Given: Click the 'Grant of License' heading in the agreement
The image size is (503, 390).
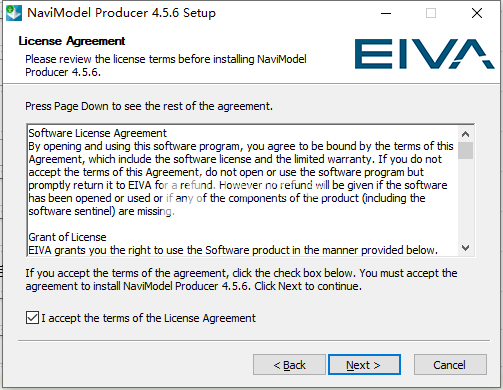Looking at the screenshot, I should 67,237.
